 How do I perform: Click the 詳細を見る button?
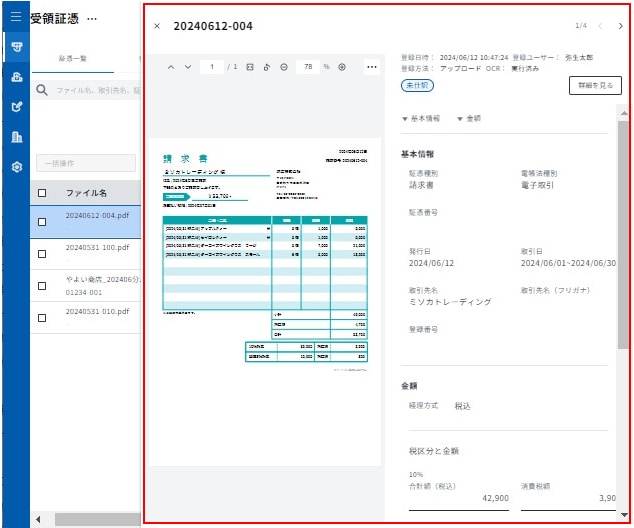click(593, 86)
